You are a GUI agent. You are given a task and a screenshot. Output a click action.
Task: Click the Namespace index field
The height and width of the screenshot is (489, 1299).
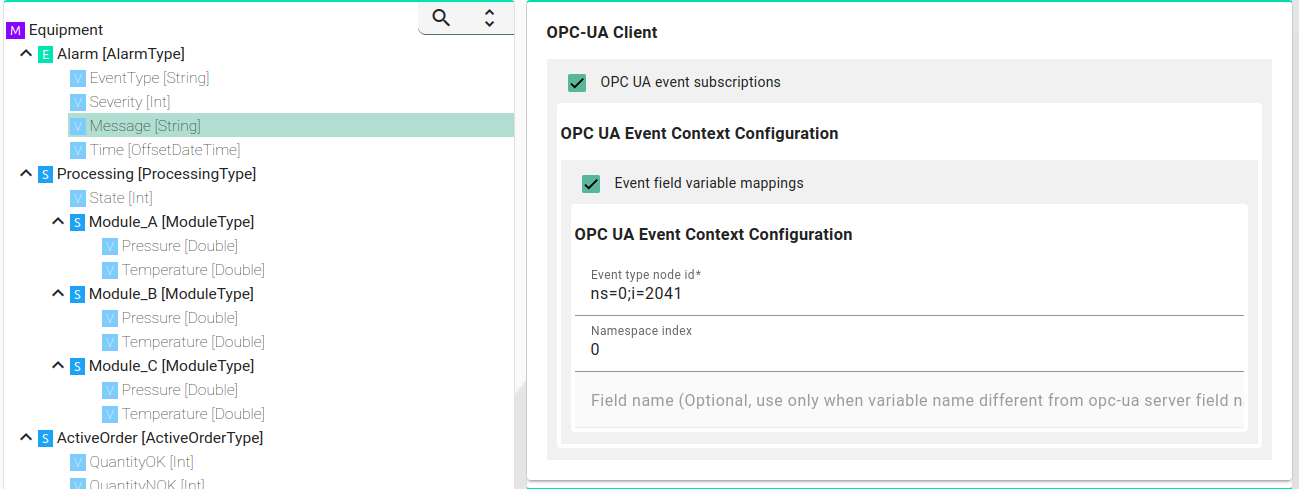click(x=909, y=344)
